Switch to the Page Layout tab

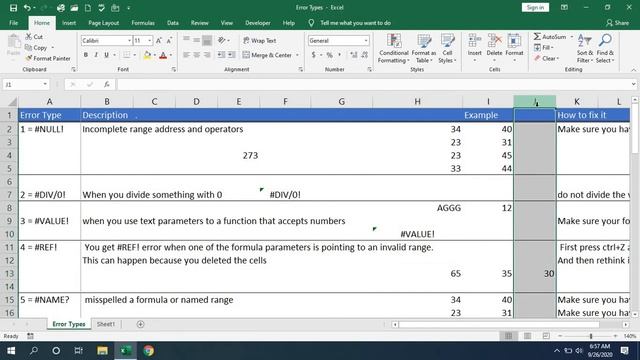pos(104,23)
